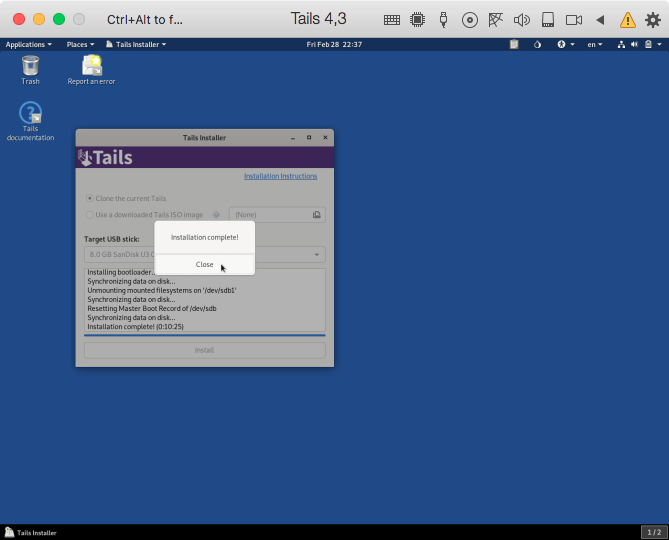The image size is (669, 540).
Task: Click log line Resetting Master Boot Record
Action: [152, 308]
